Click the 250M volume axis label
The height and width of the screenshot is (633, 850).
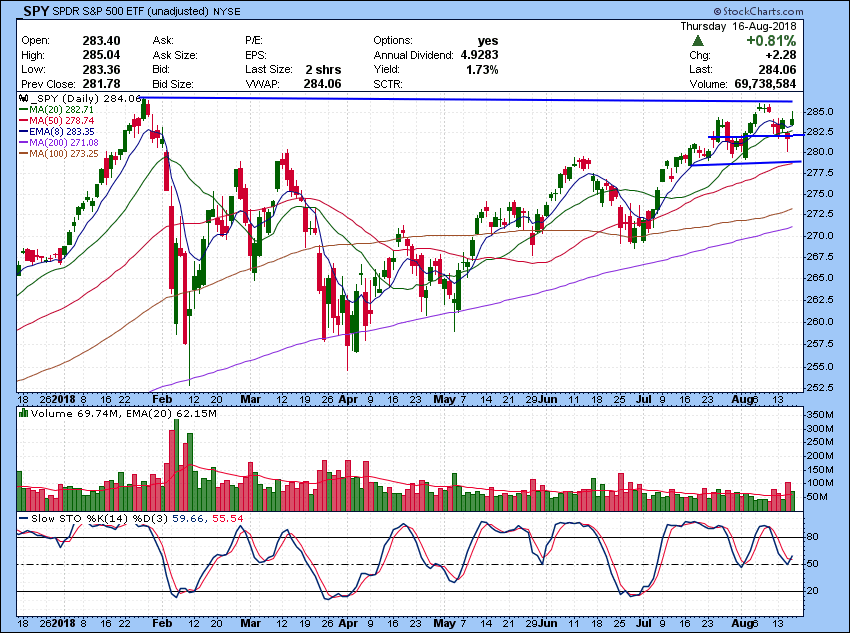click(820, 442)
